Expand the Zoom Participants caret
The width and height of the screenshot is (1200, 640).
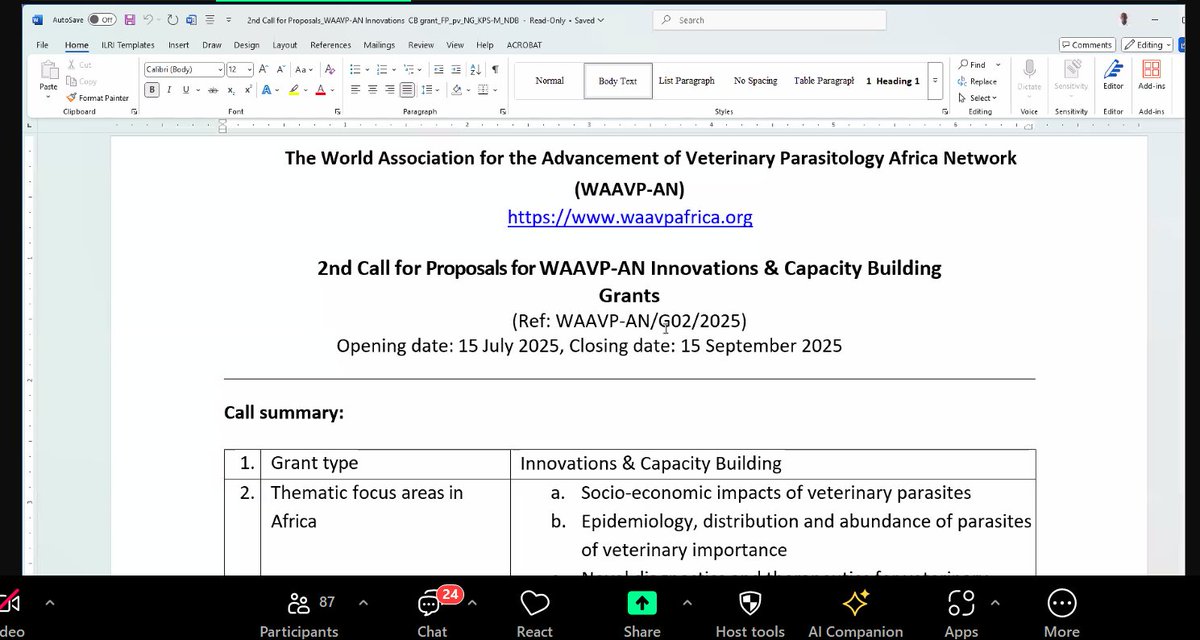pos(362,603)
